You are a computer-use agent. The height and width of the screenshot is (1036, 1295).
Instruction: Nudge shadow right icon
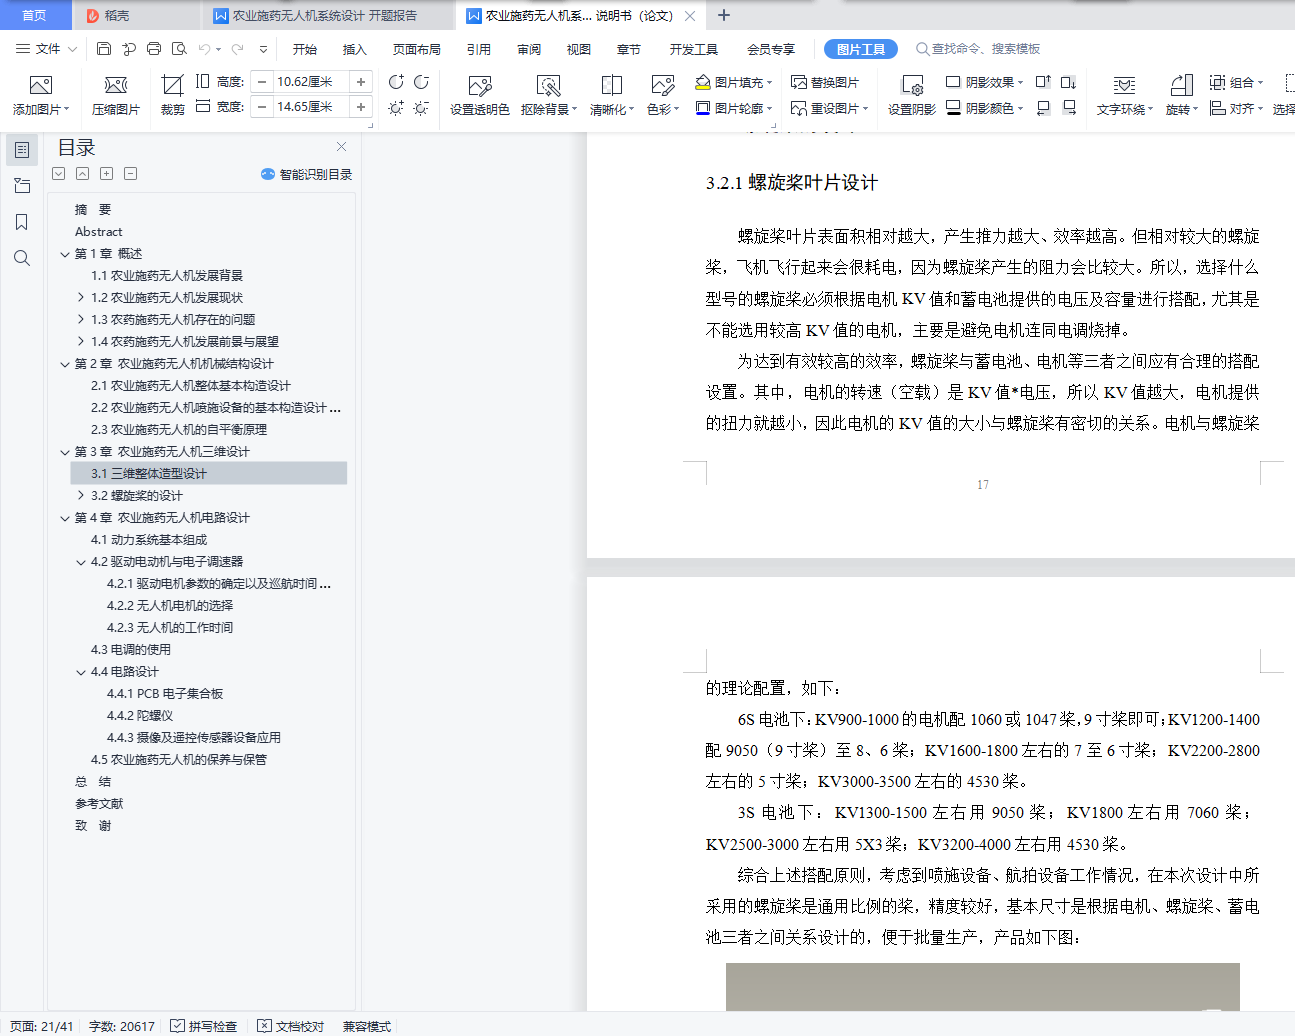click(x=1068, y=107)
